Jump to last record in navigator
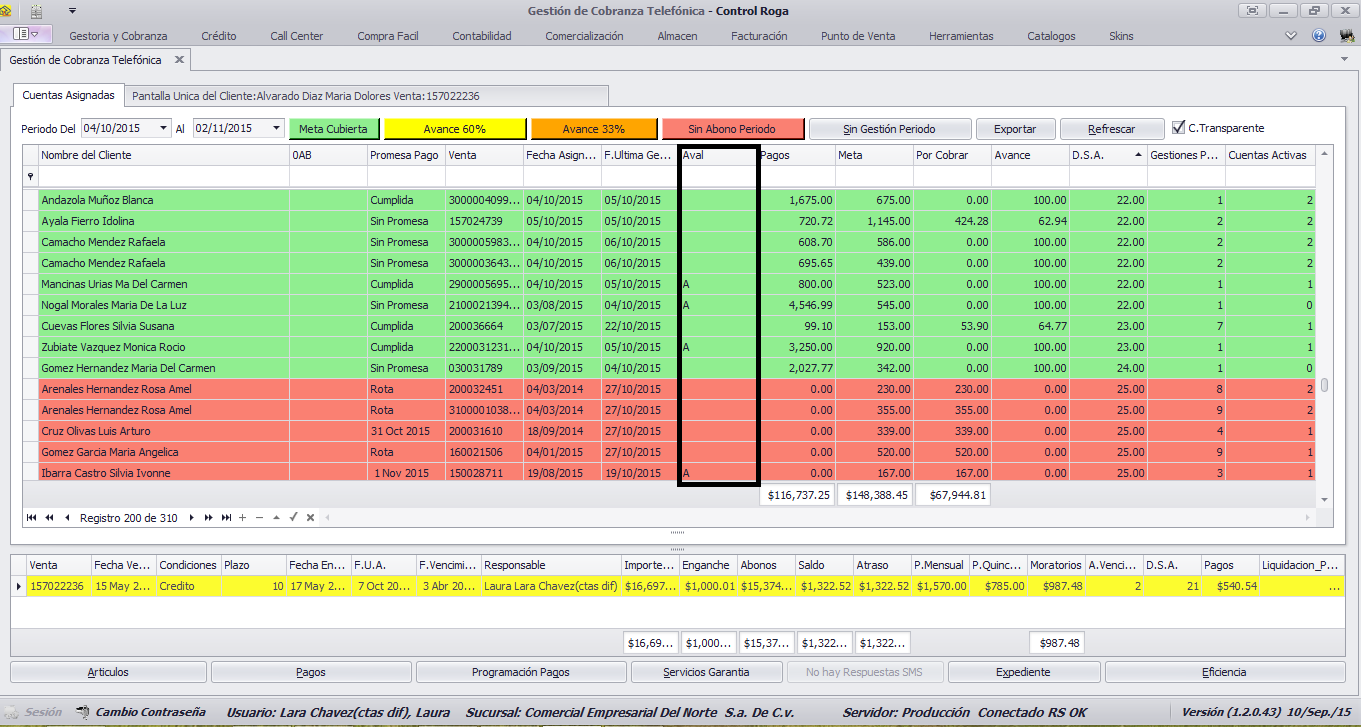This screenshot has width=1361, height=727. click(x=225, y=518)
